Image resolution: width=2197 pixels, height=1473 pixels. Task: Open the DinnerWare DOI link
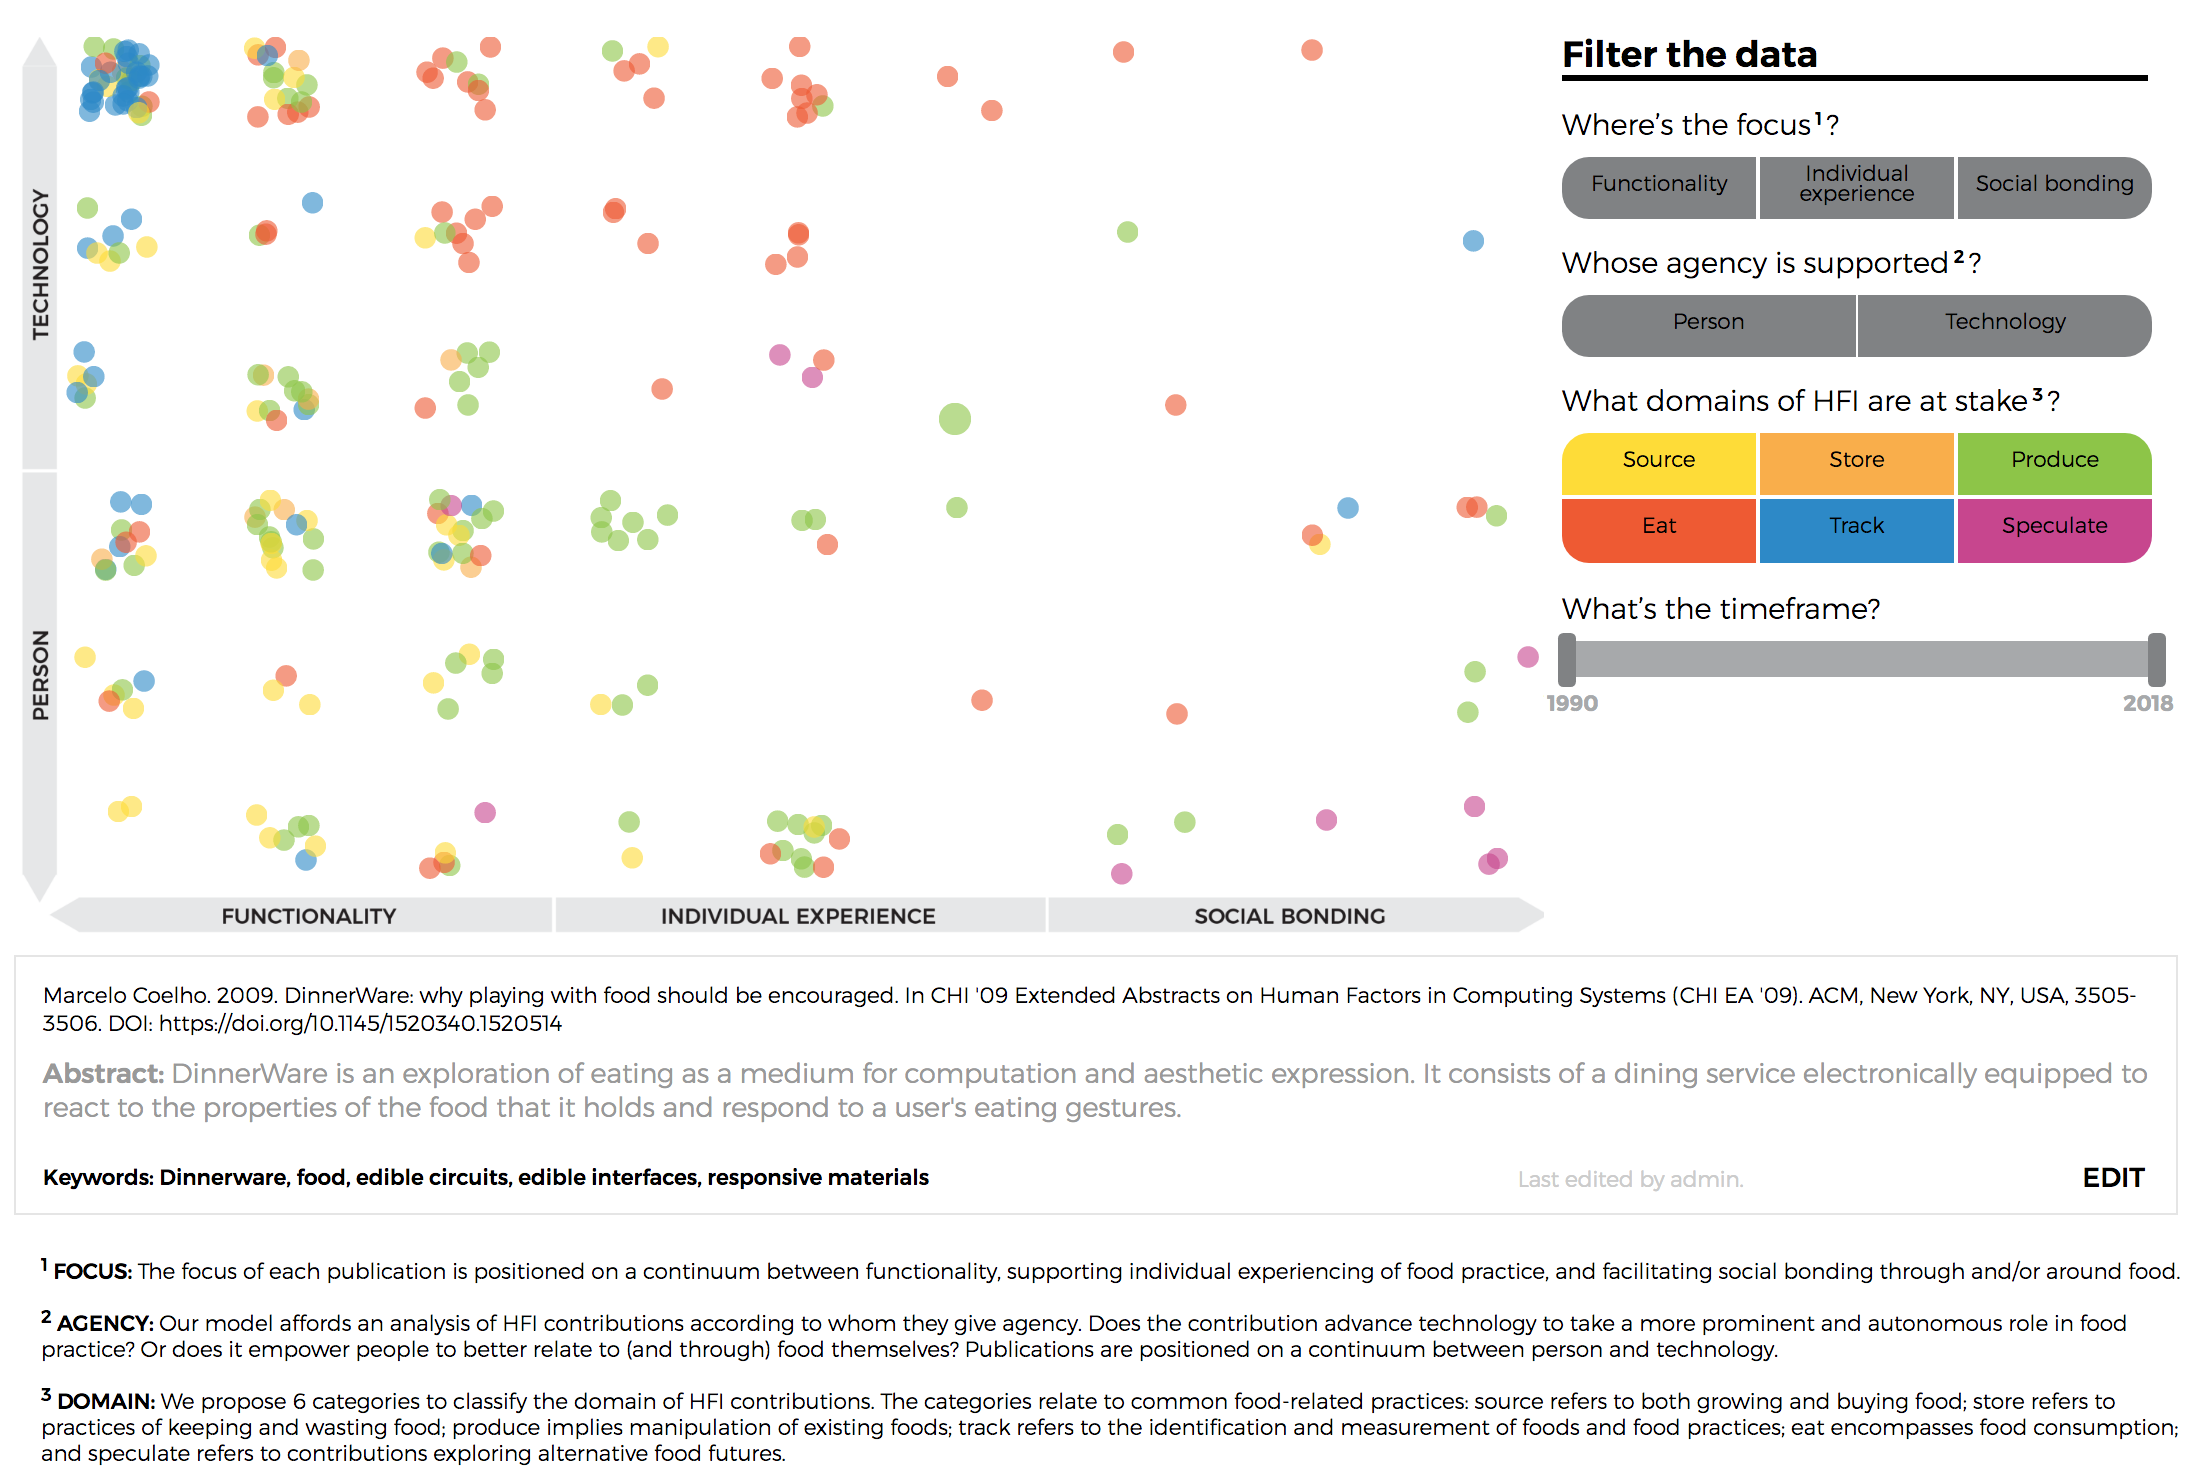[x=360, y=1023]
